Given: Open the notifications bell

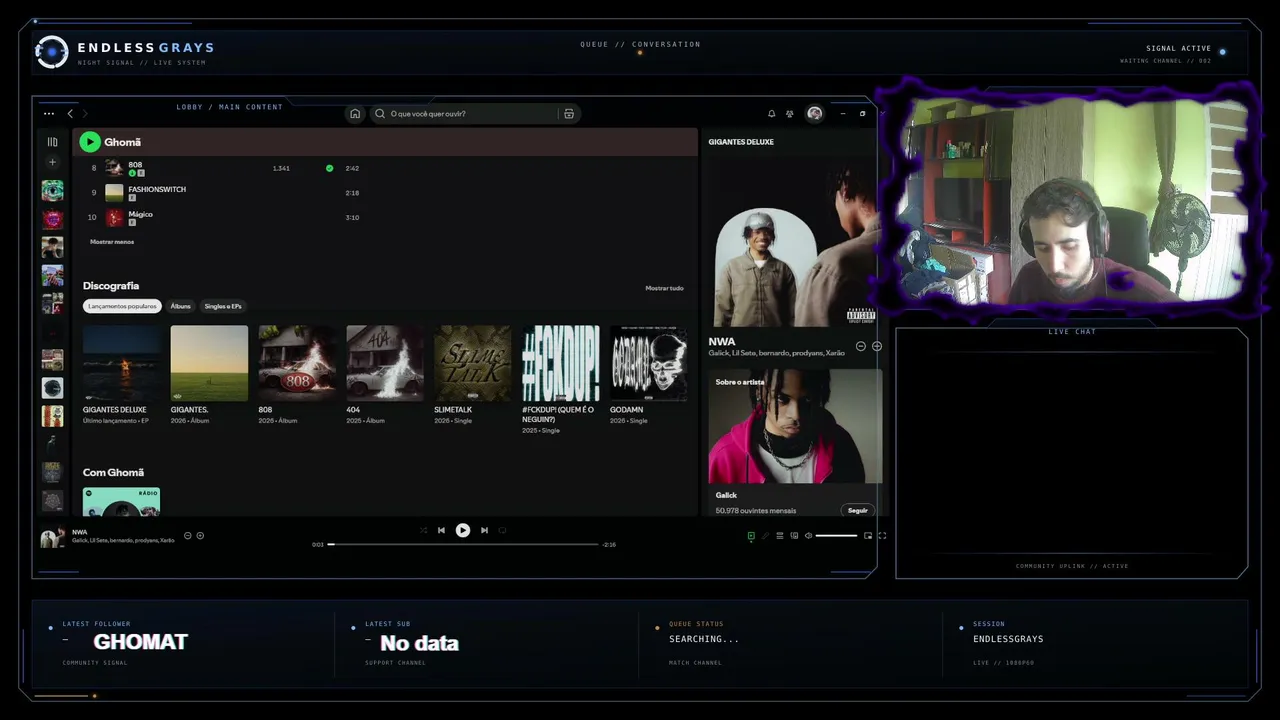Looking at the screenshot, I should pos(771,114).
